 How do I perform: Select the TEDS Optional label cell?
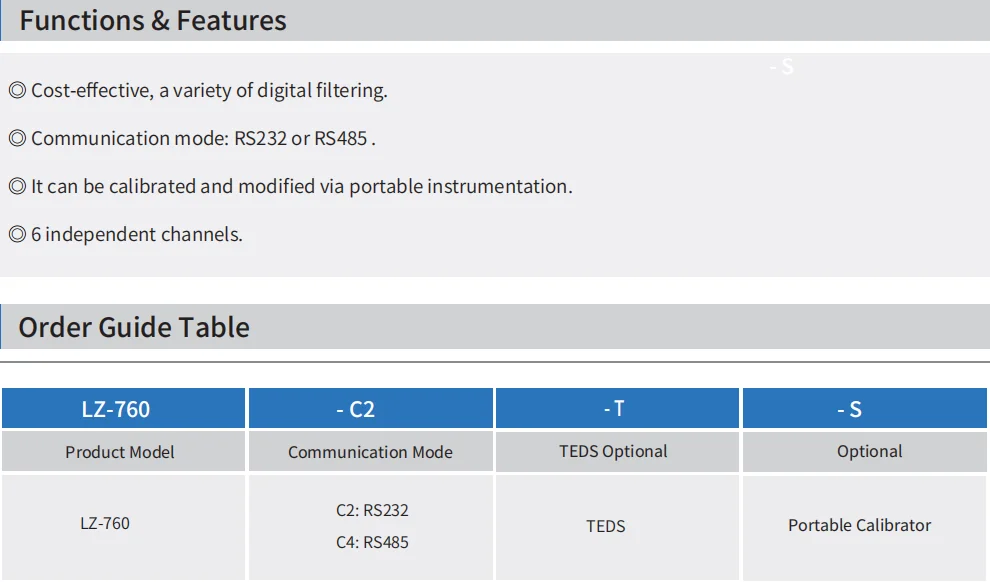613,451
